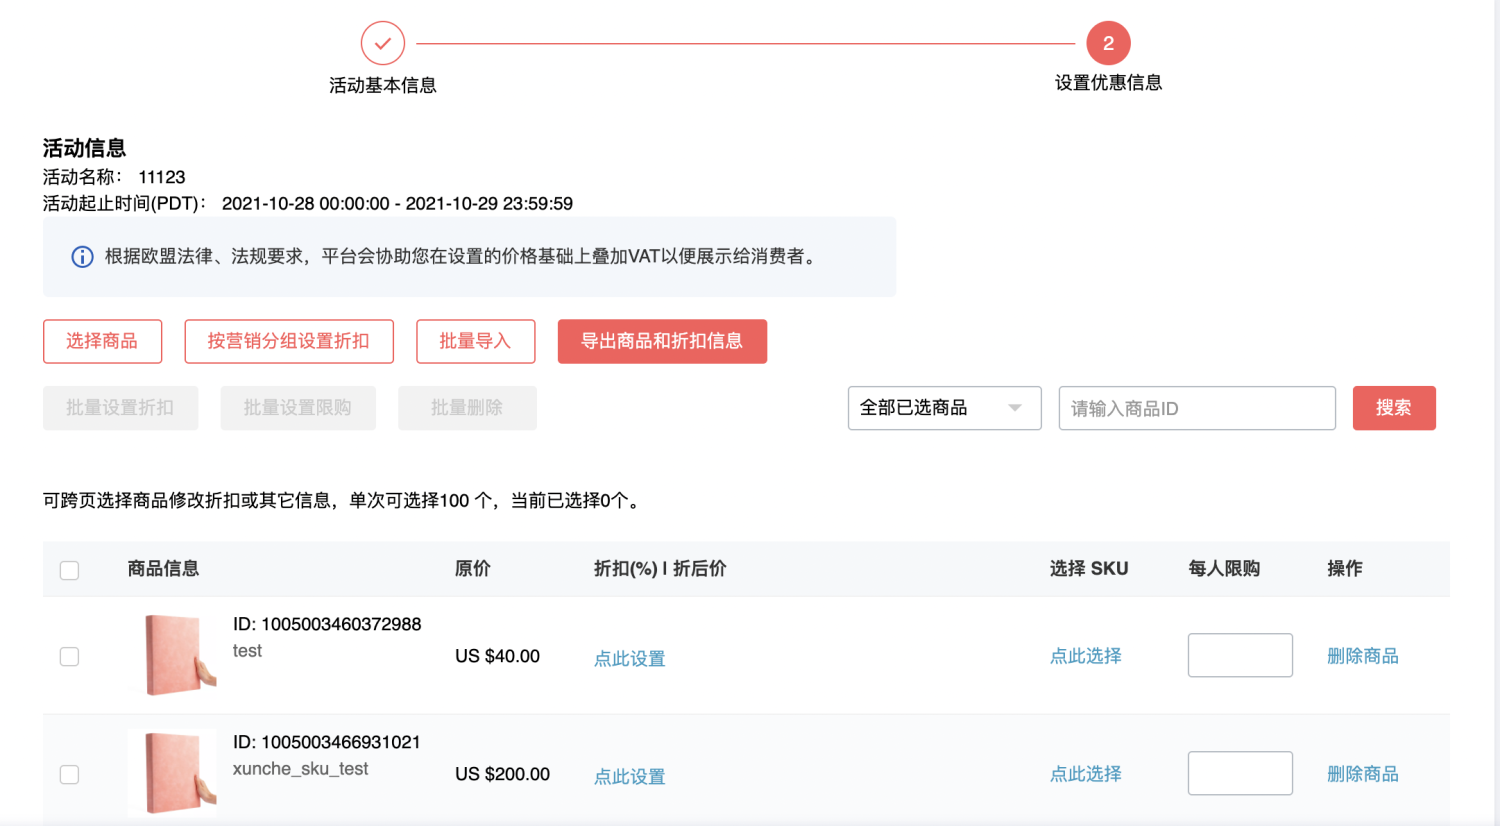Click the 原价 column header

(x=473, y=569)
